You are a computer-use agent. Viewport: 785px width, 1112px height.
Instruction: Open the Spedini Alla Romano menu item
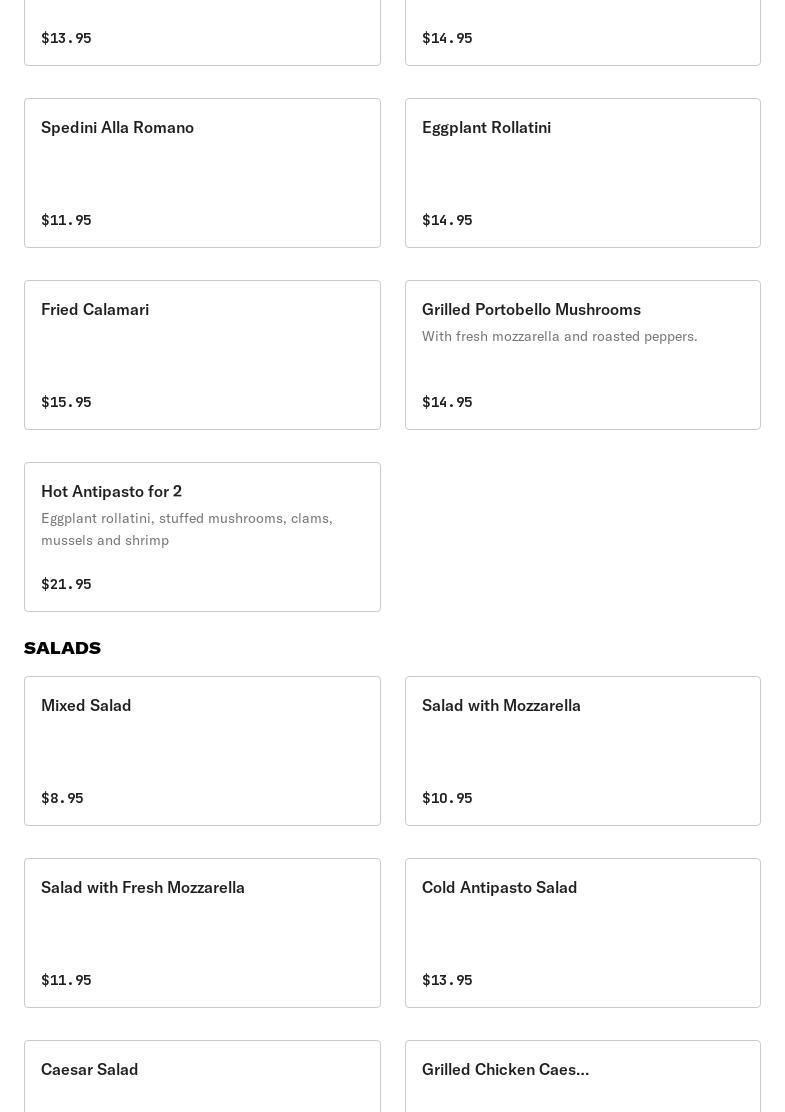tap(202, 173)
